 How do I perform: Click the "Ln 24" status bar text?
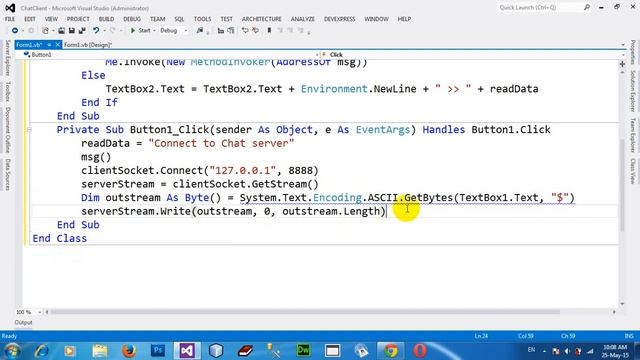(x=481, y=336)
